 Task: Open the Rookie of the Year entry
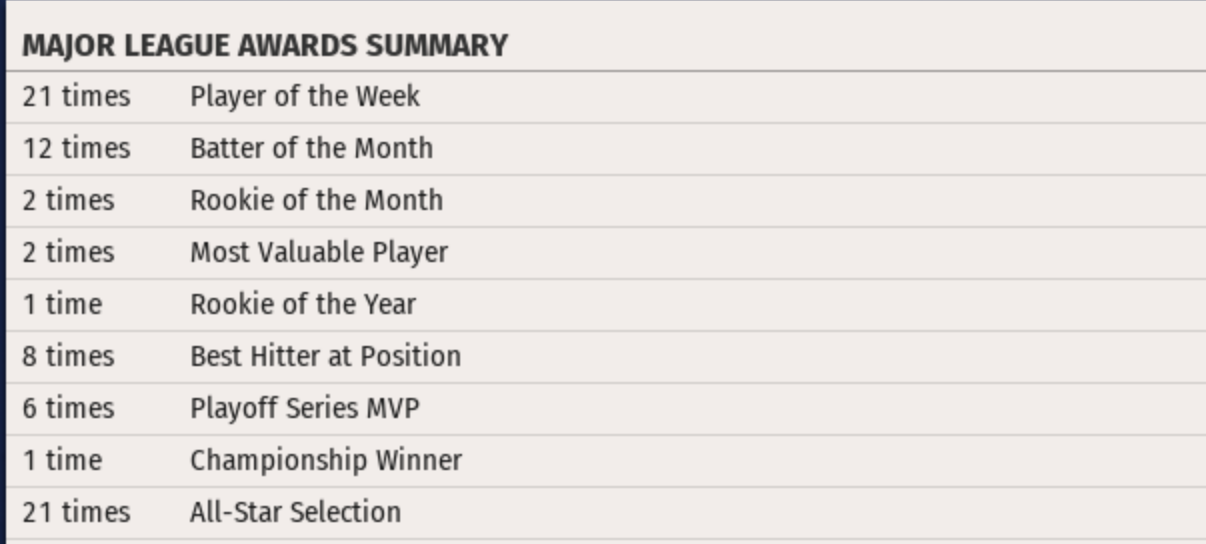coord(303,304)
